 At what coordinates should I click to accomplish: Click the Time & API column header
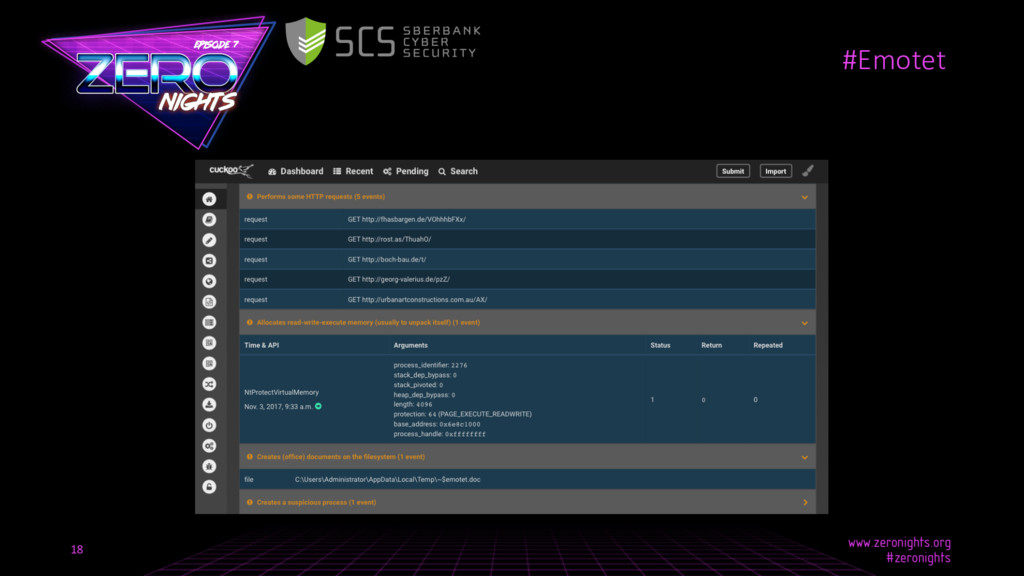click(x=261, y=345)
